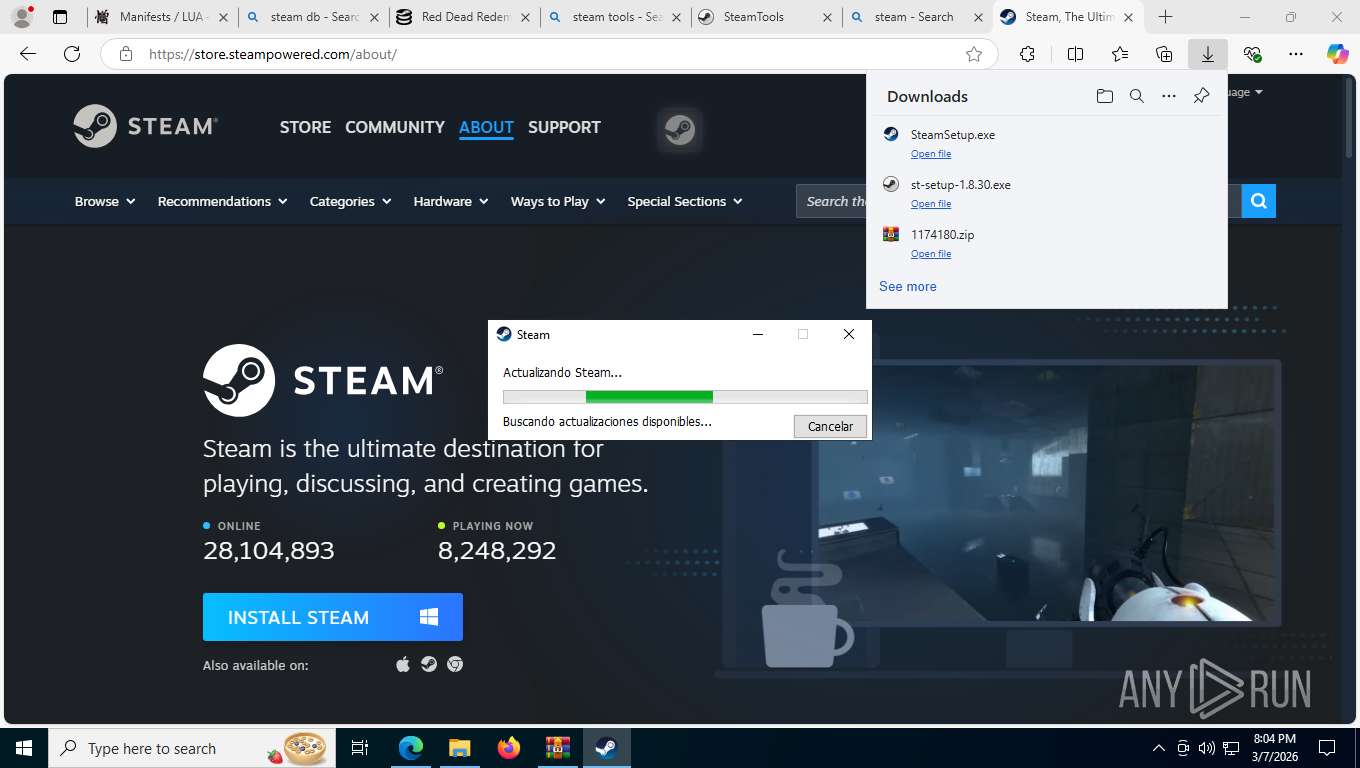Switch to the steam db search tab
1360x768 pixels.
(x=314, y=17)
